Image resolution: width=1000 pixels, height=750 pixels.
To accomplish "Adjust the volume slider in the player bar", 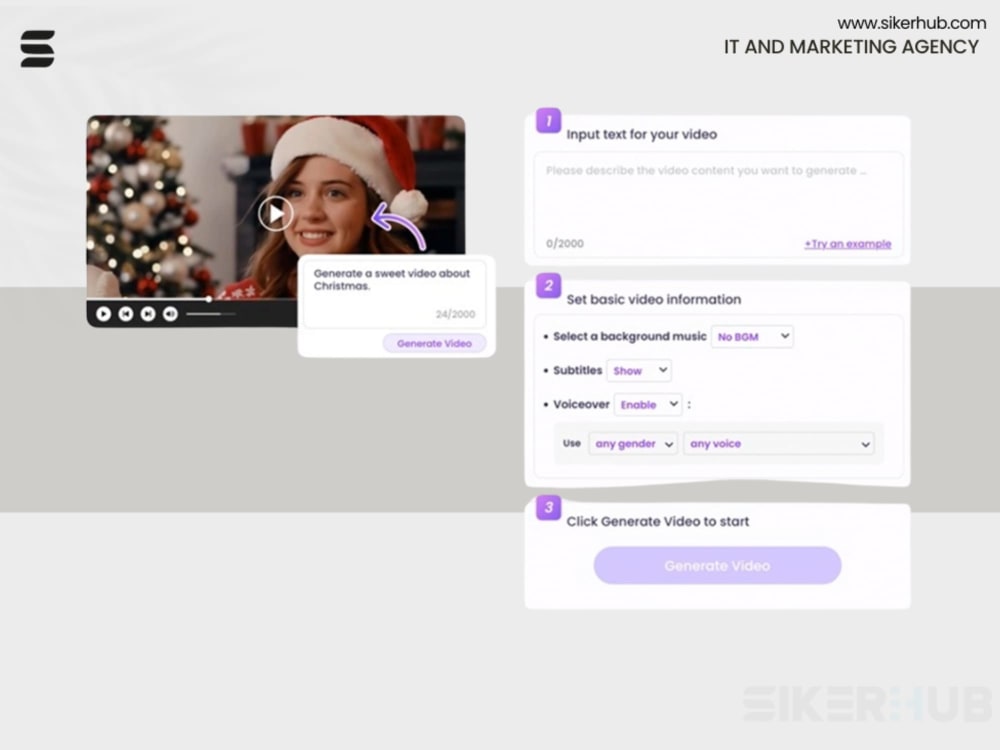I will tap(210, 314).
